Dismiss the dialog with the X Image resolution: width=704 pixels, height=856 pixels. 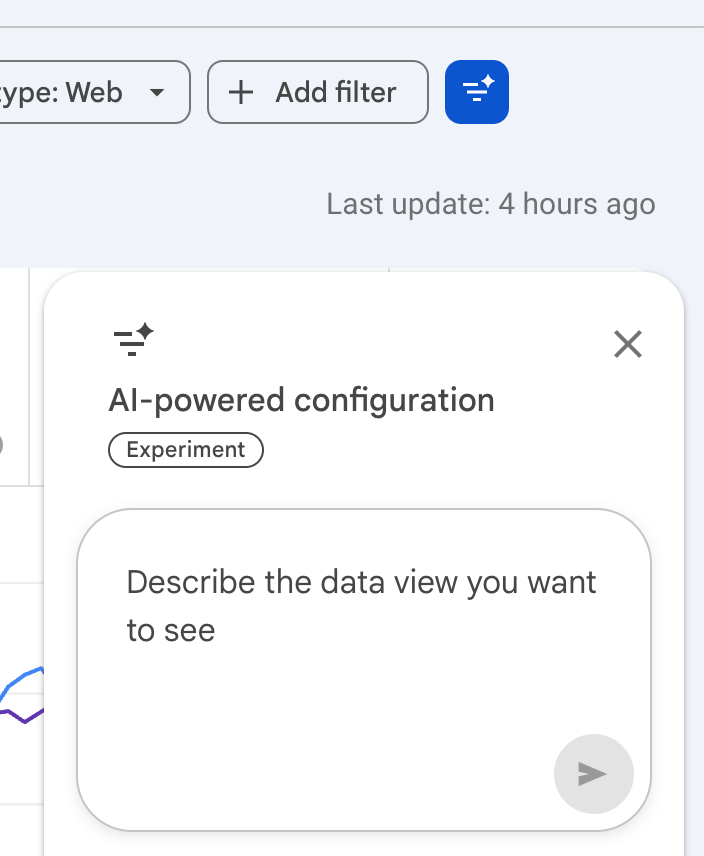tap(628, 344)
